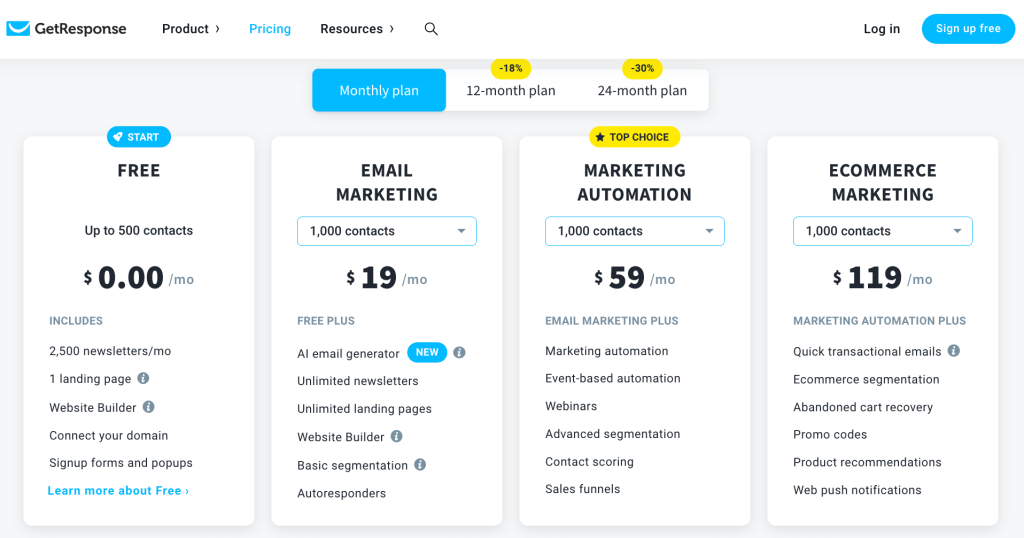
Task: Select the 12-month plan option
Action: 511,90
